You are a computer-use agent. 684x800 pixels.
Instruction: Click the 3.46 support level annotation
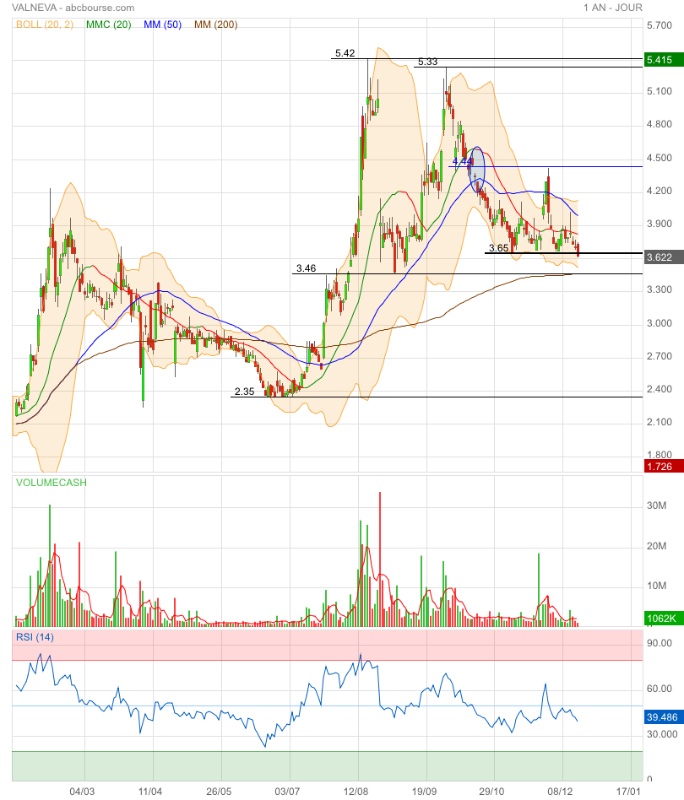click(306, 268)
